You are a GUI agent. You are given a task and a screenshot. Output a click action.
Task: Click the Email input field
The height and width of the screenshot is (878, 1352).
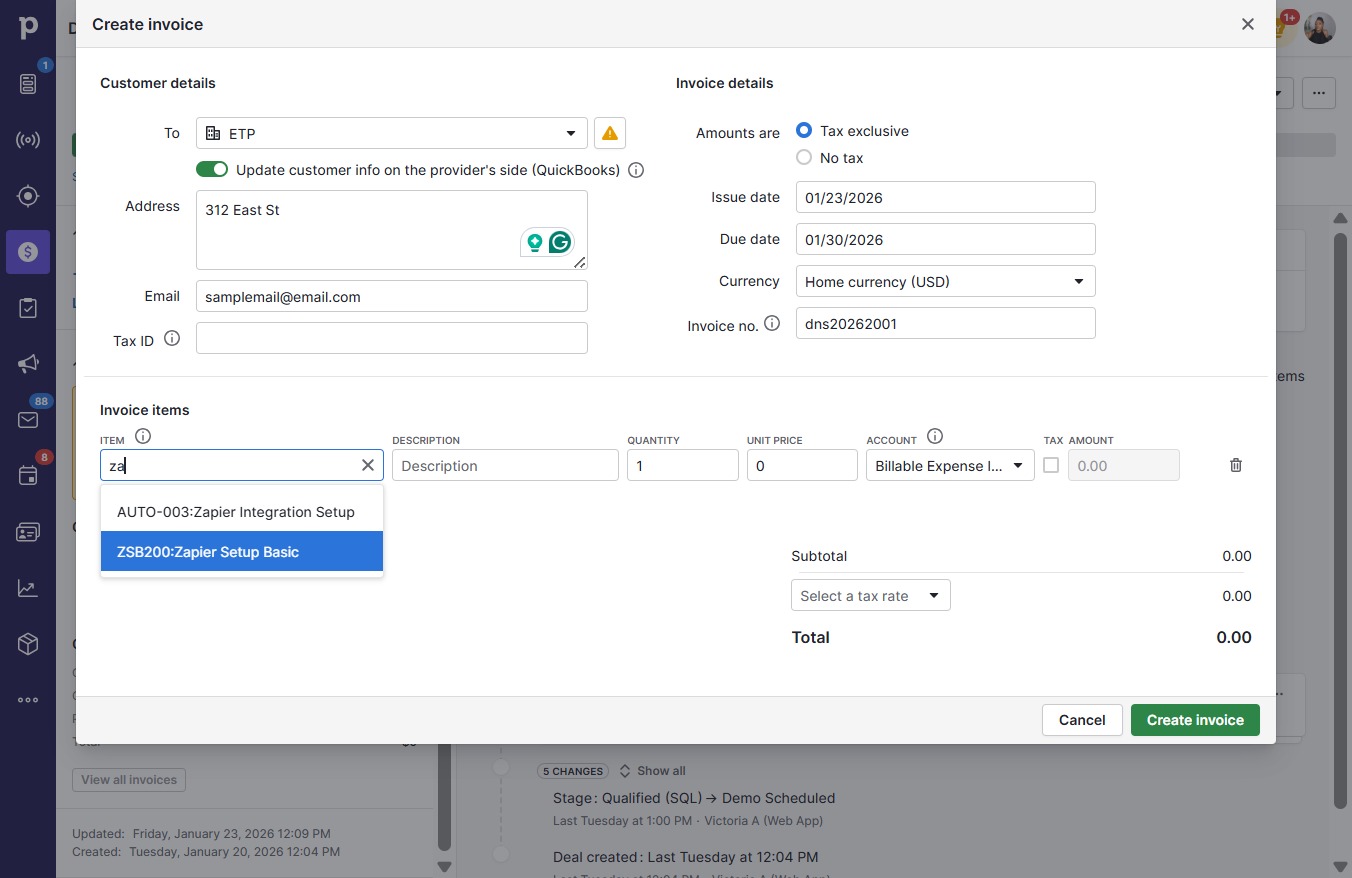click(392, 297)
